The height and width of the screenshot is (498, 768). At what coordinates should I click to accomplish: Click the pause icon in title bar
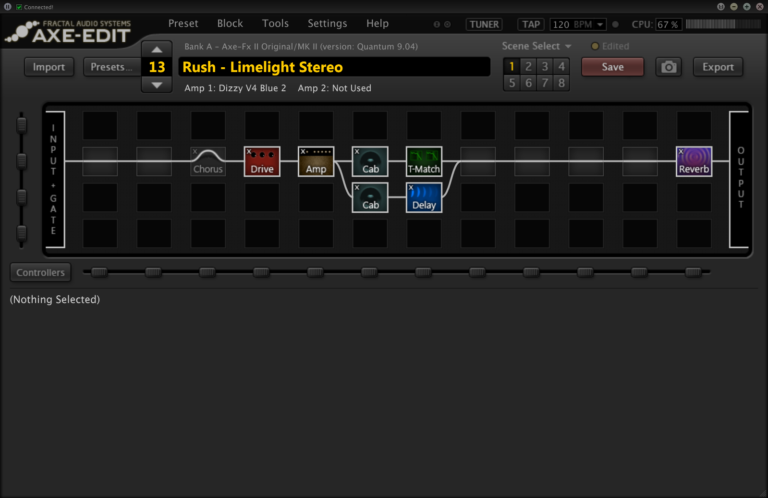pos(7,7)
